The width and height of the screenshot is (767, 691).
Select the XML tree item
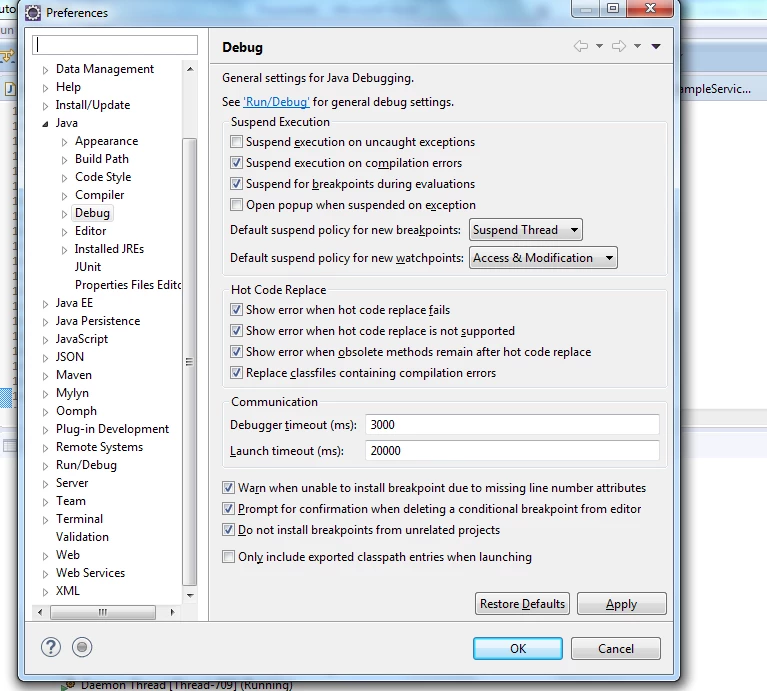click(68, 591)
